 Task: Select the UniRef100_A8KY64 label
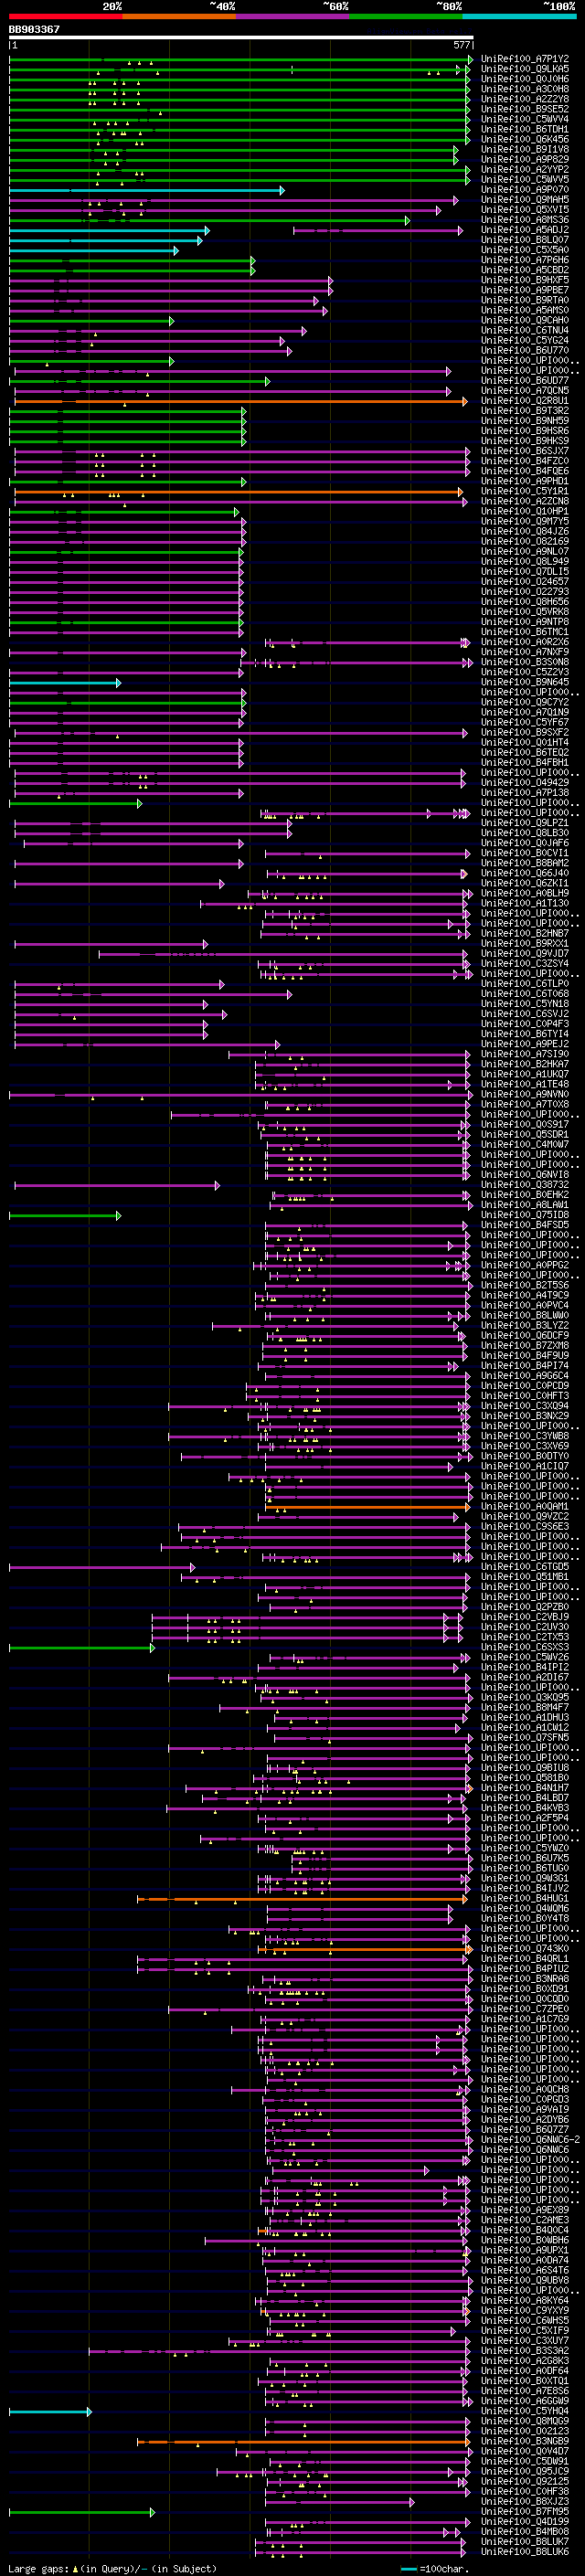click(x=525, y=2300)
